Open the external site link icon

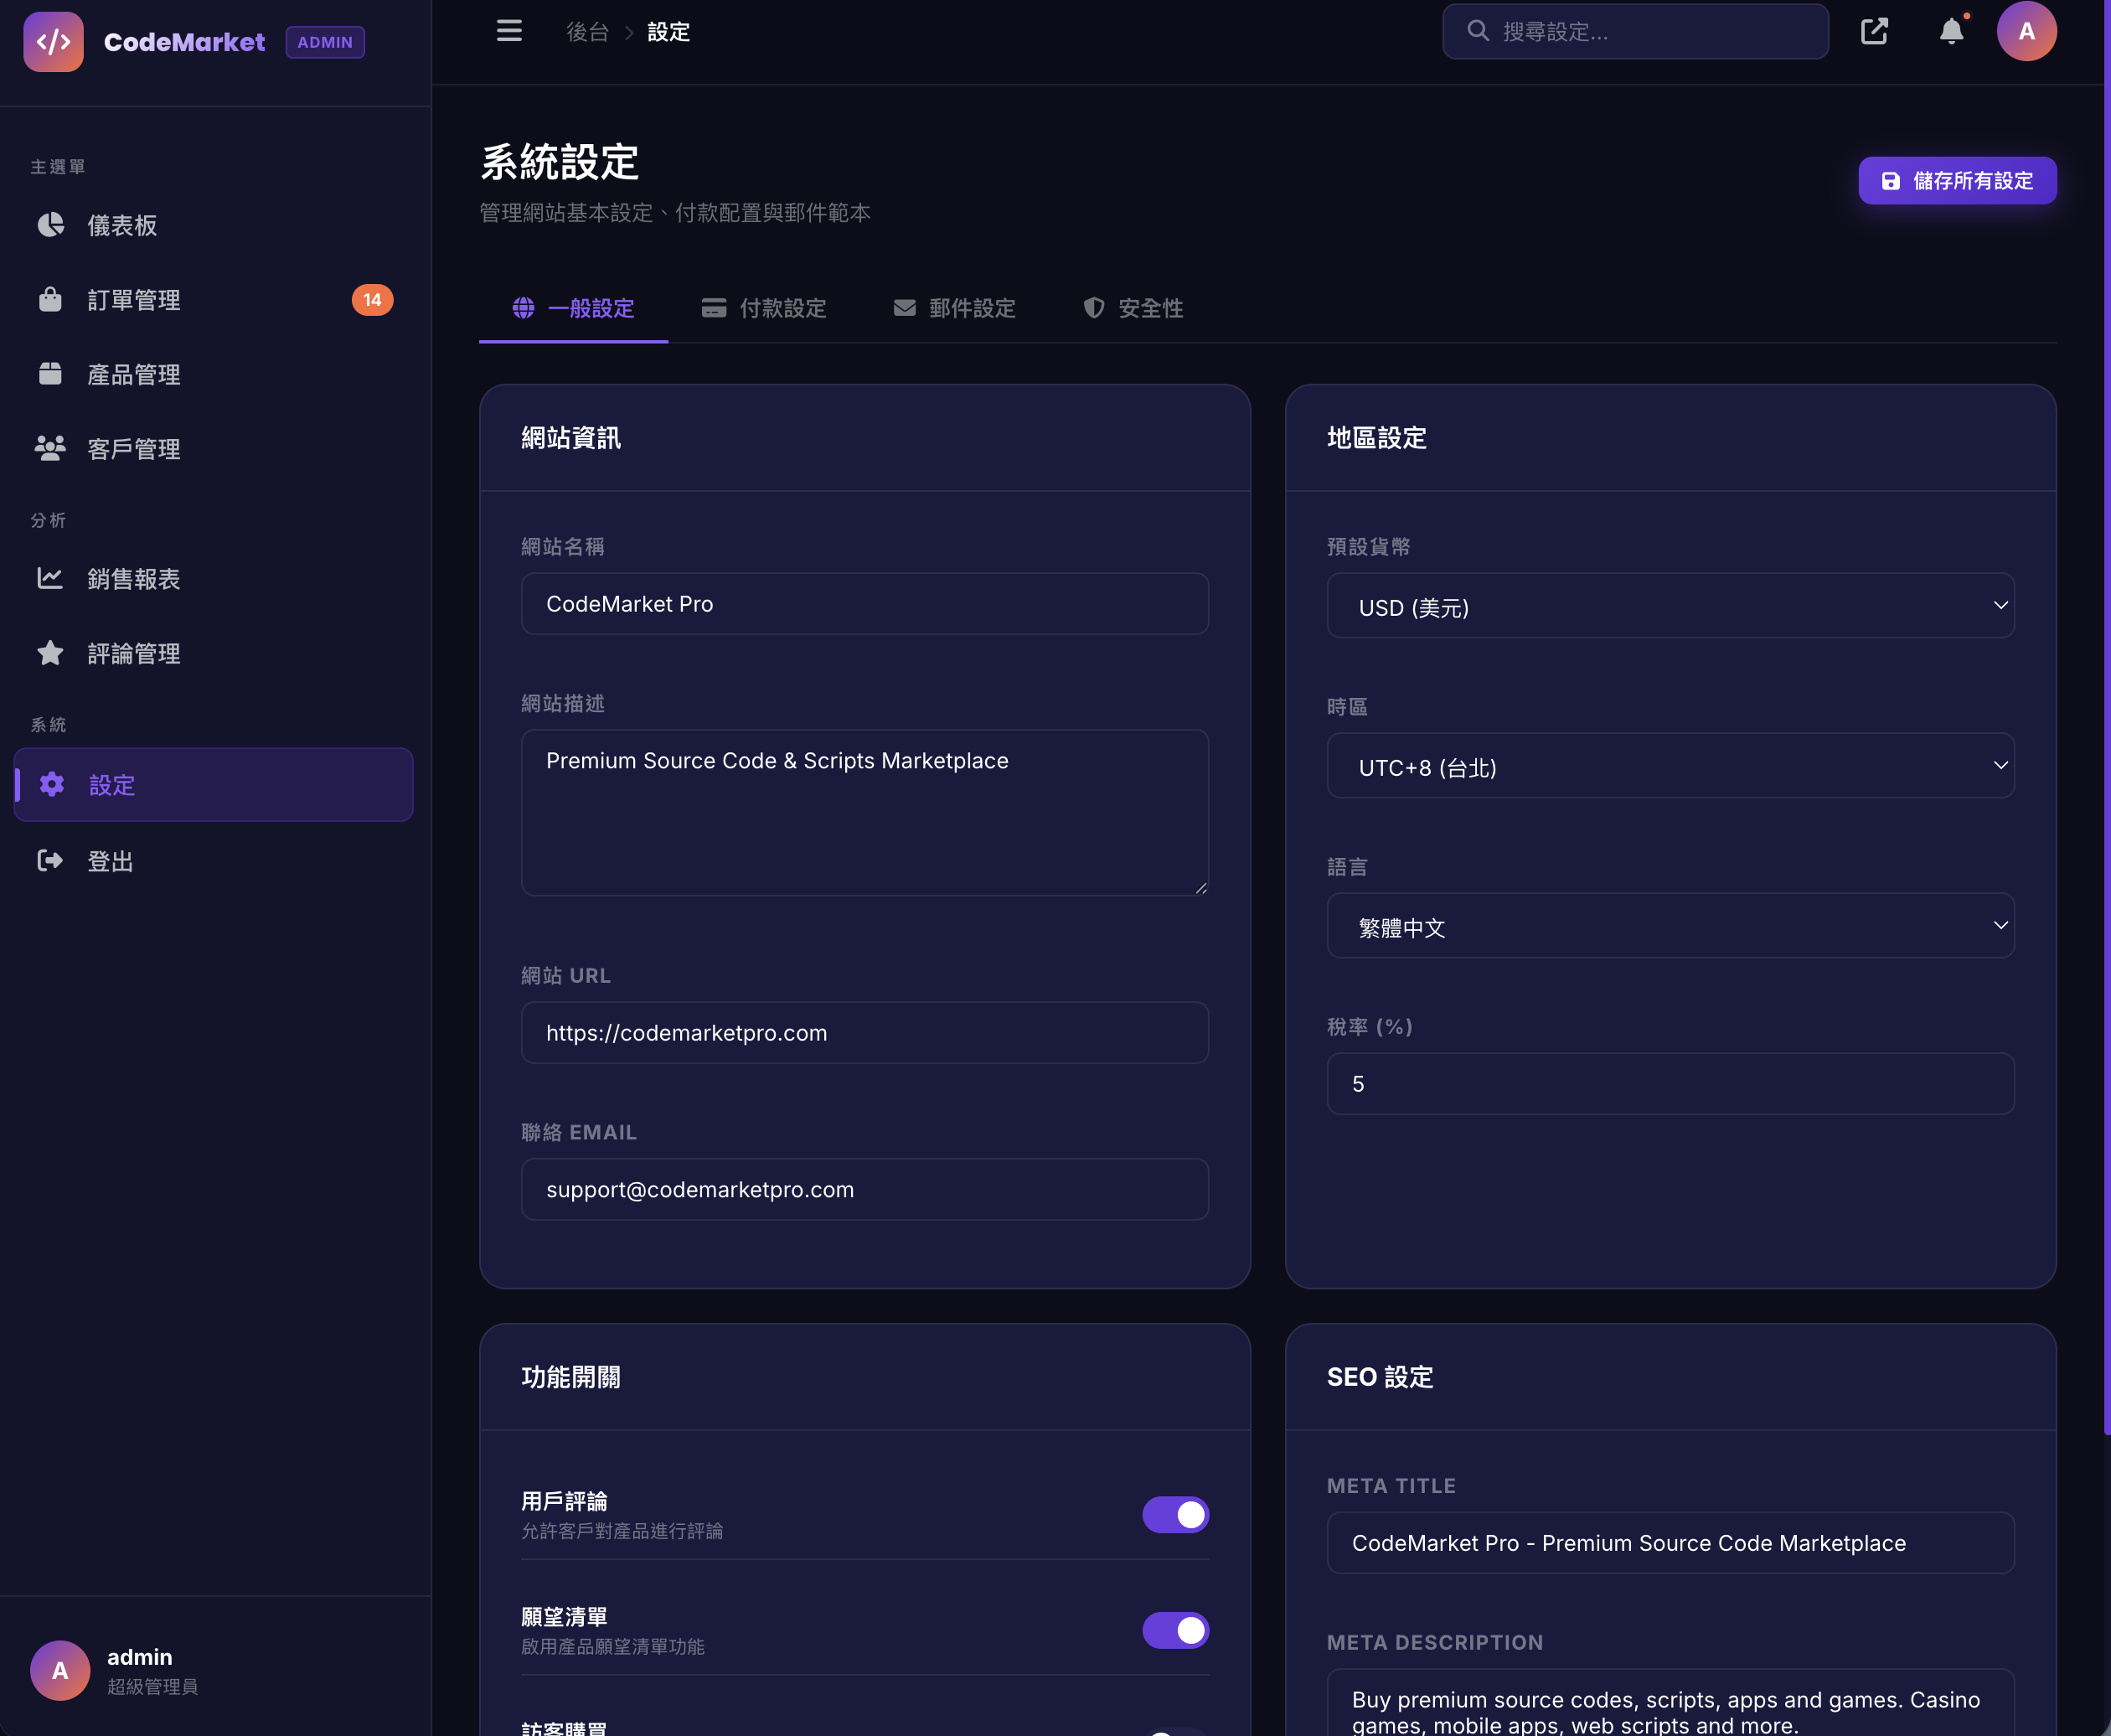(1874, 31)
